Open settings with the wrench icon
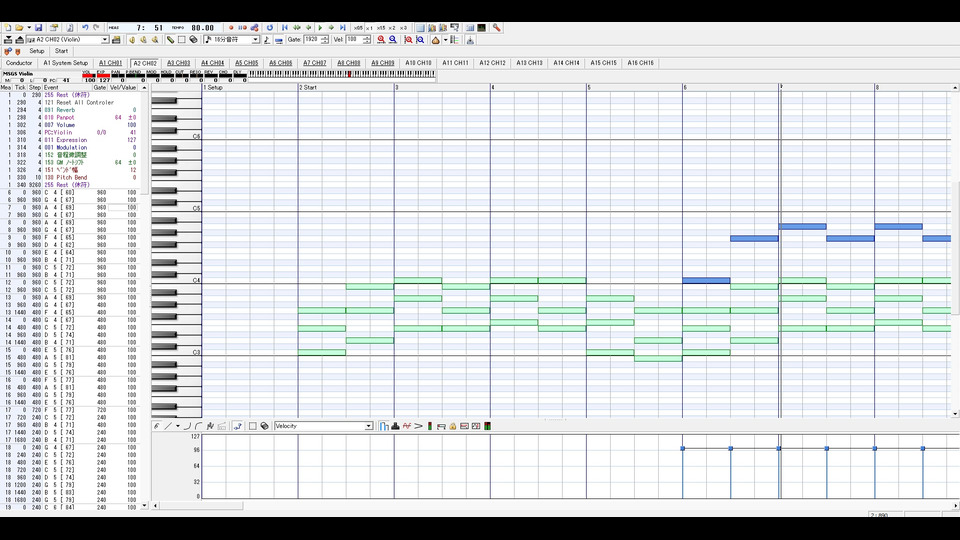960x540 pixels. [x=497, y=28]
